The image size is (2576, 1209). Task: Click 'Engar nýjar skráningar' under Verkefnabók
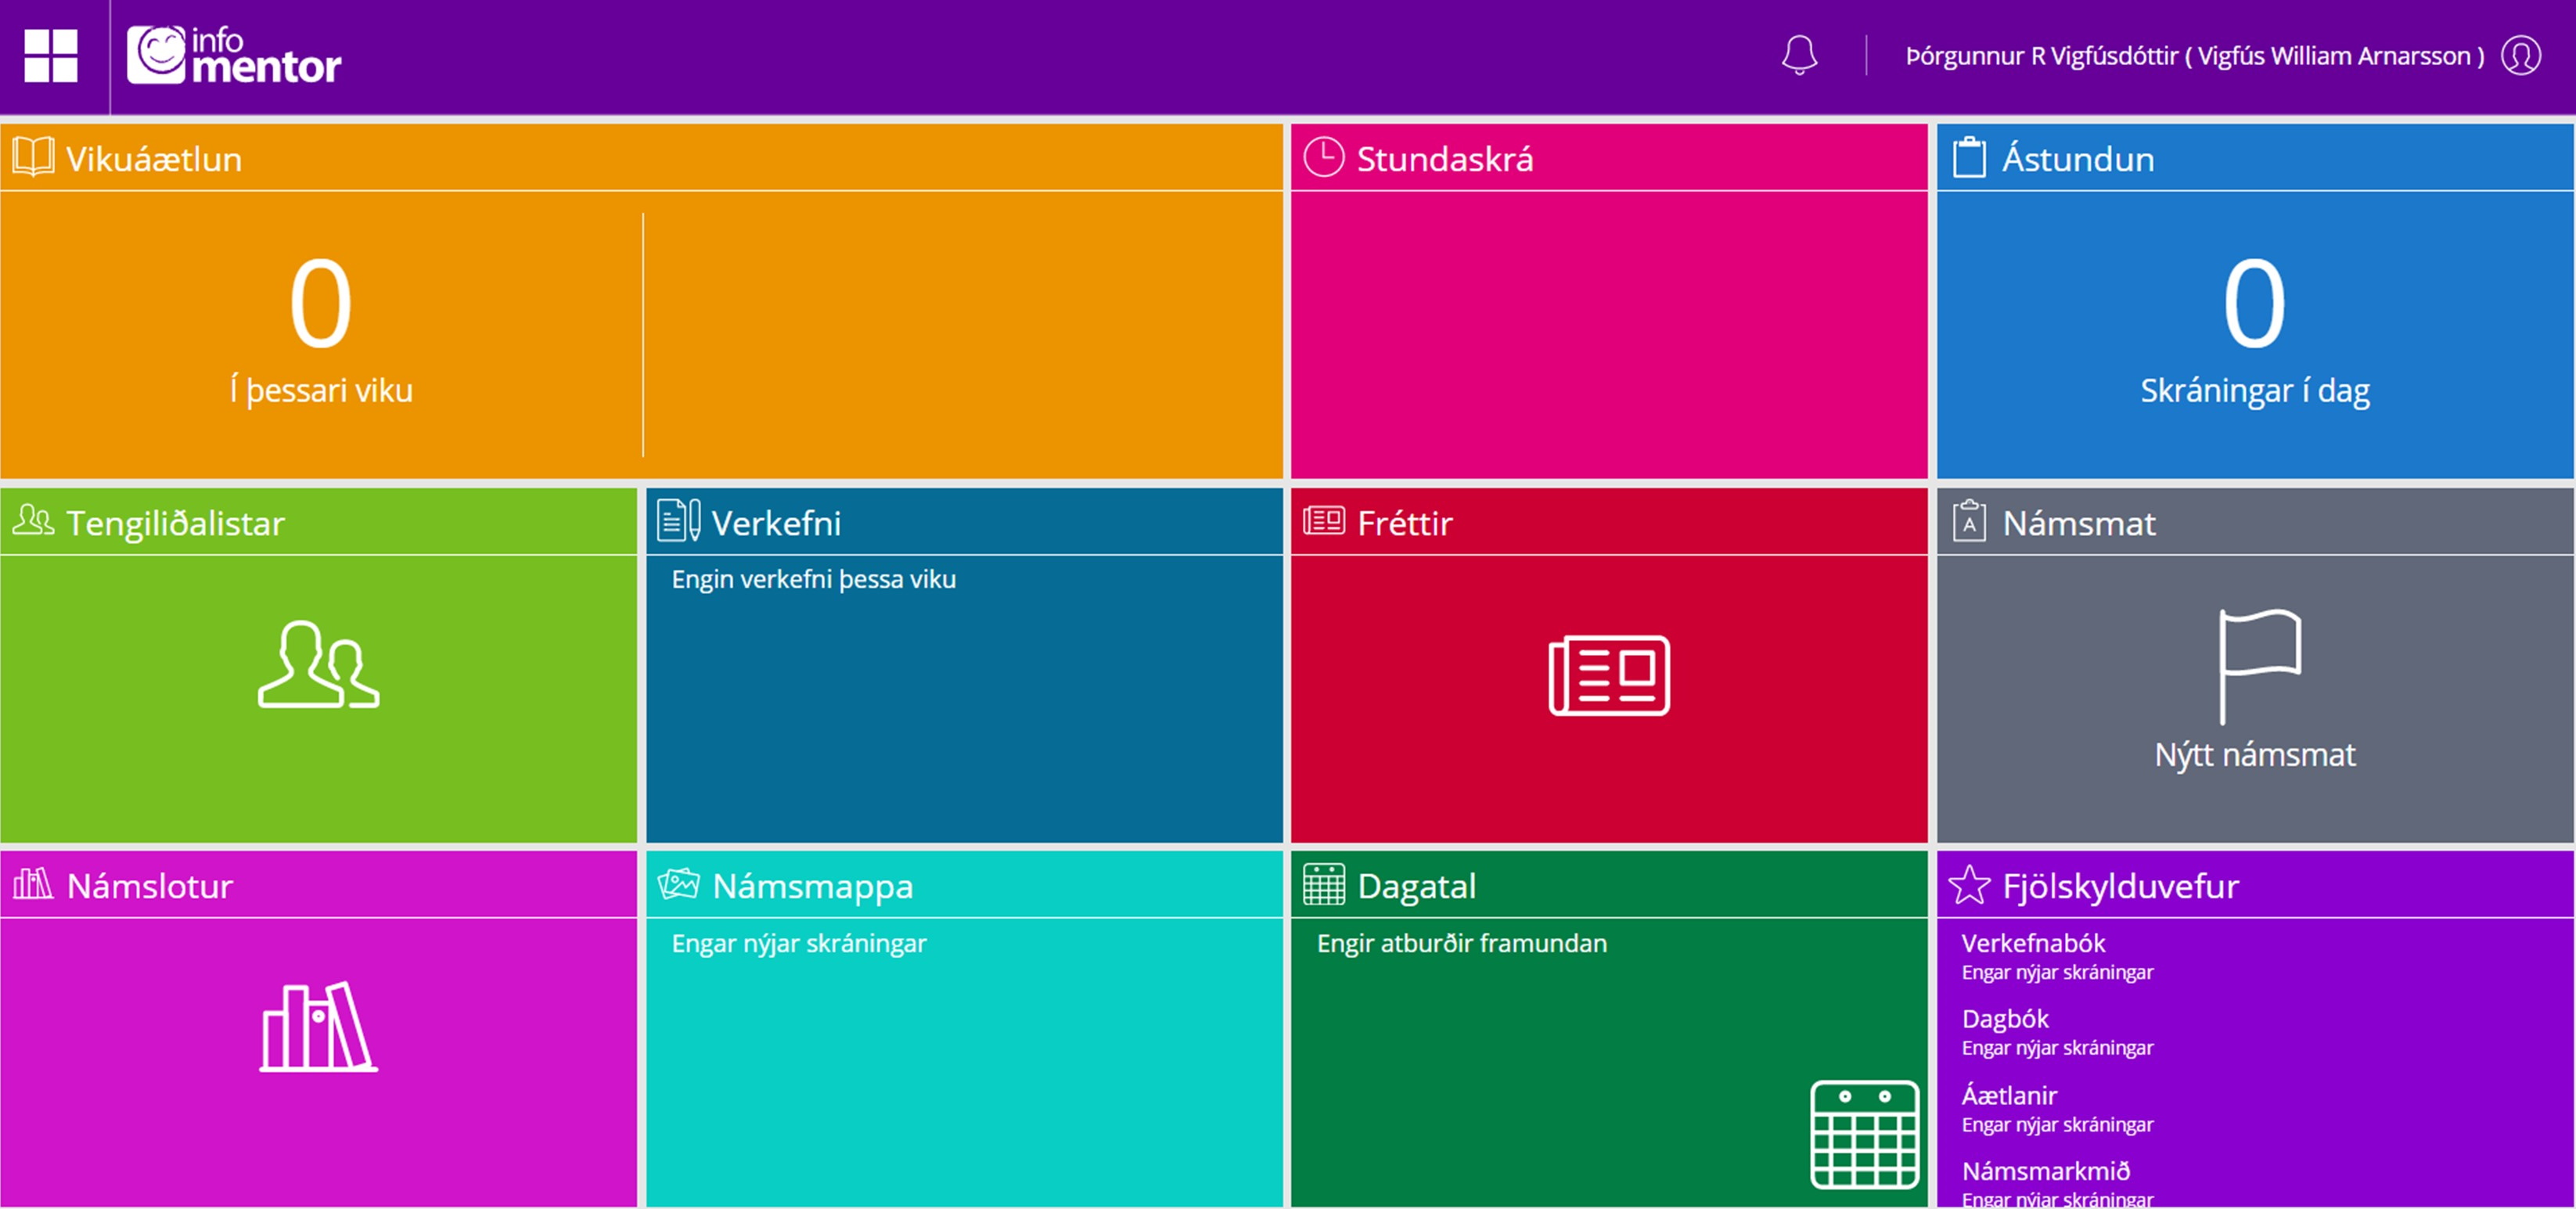tap(2057, 972)
